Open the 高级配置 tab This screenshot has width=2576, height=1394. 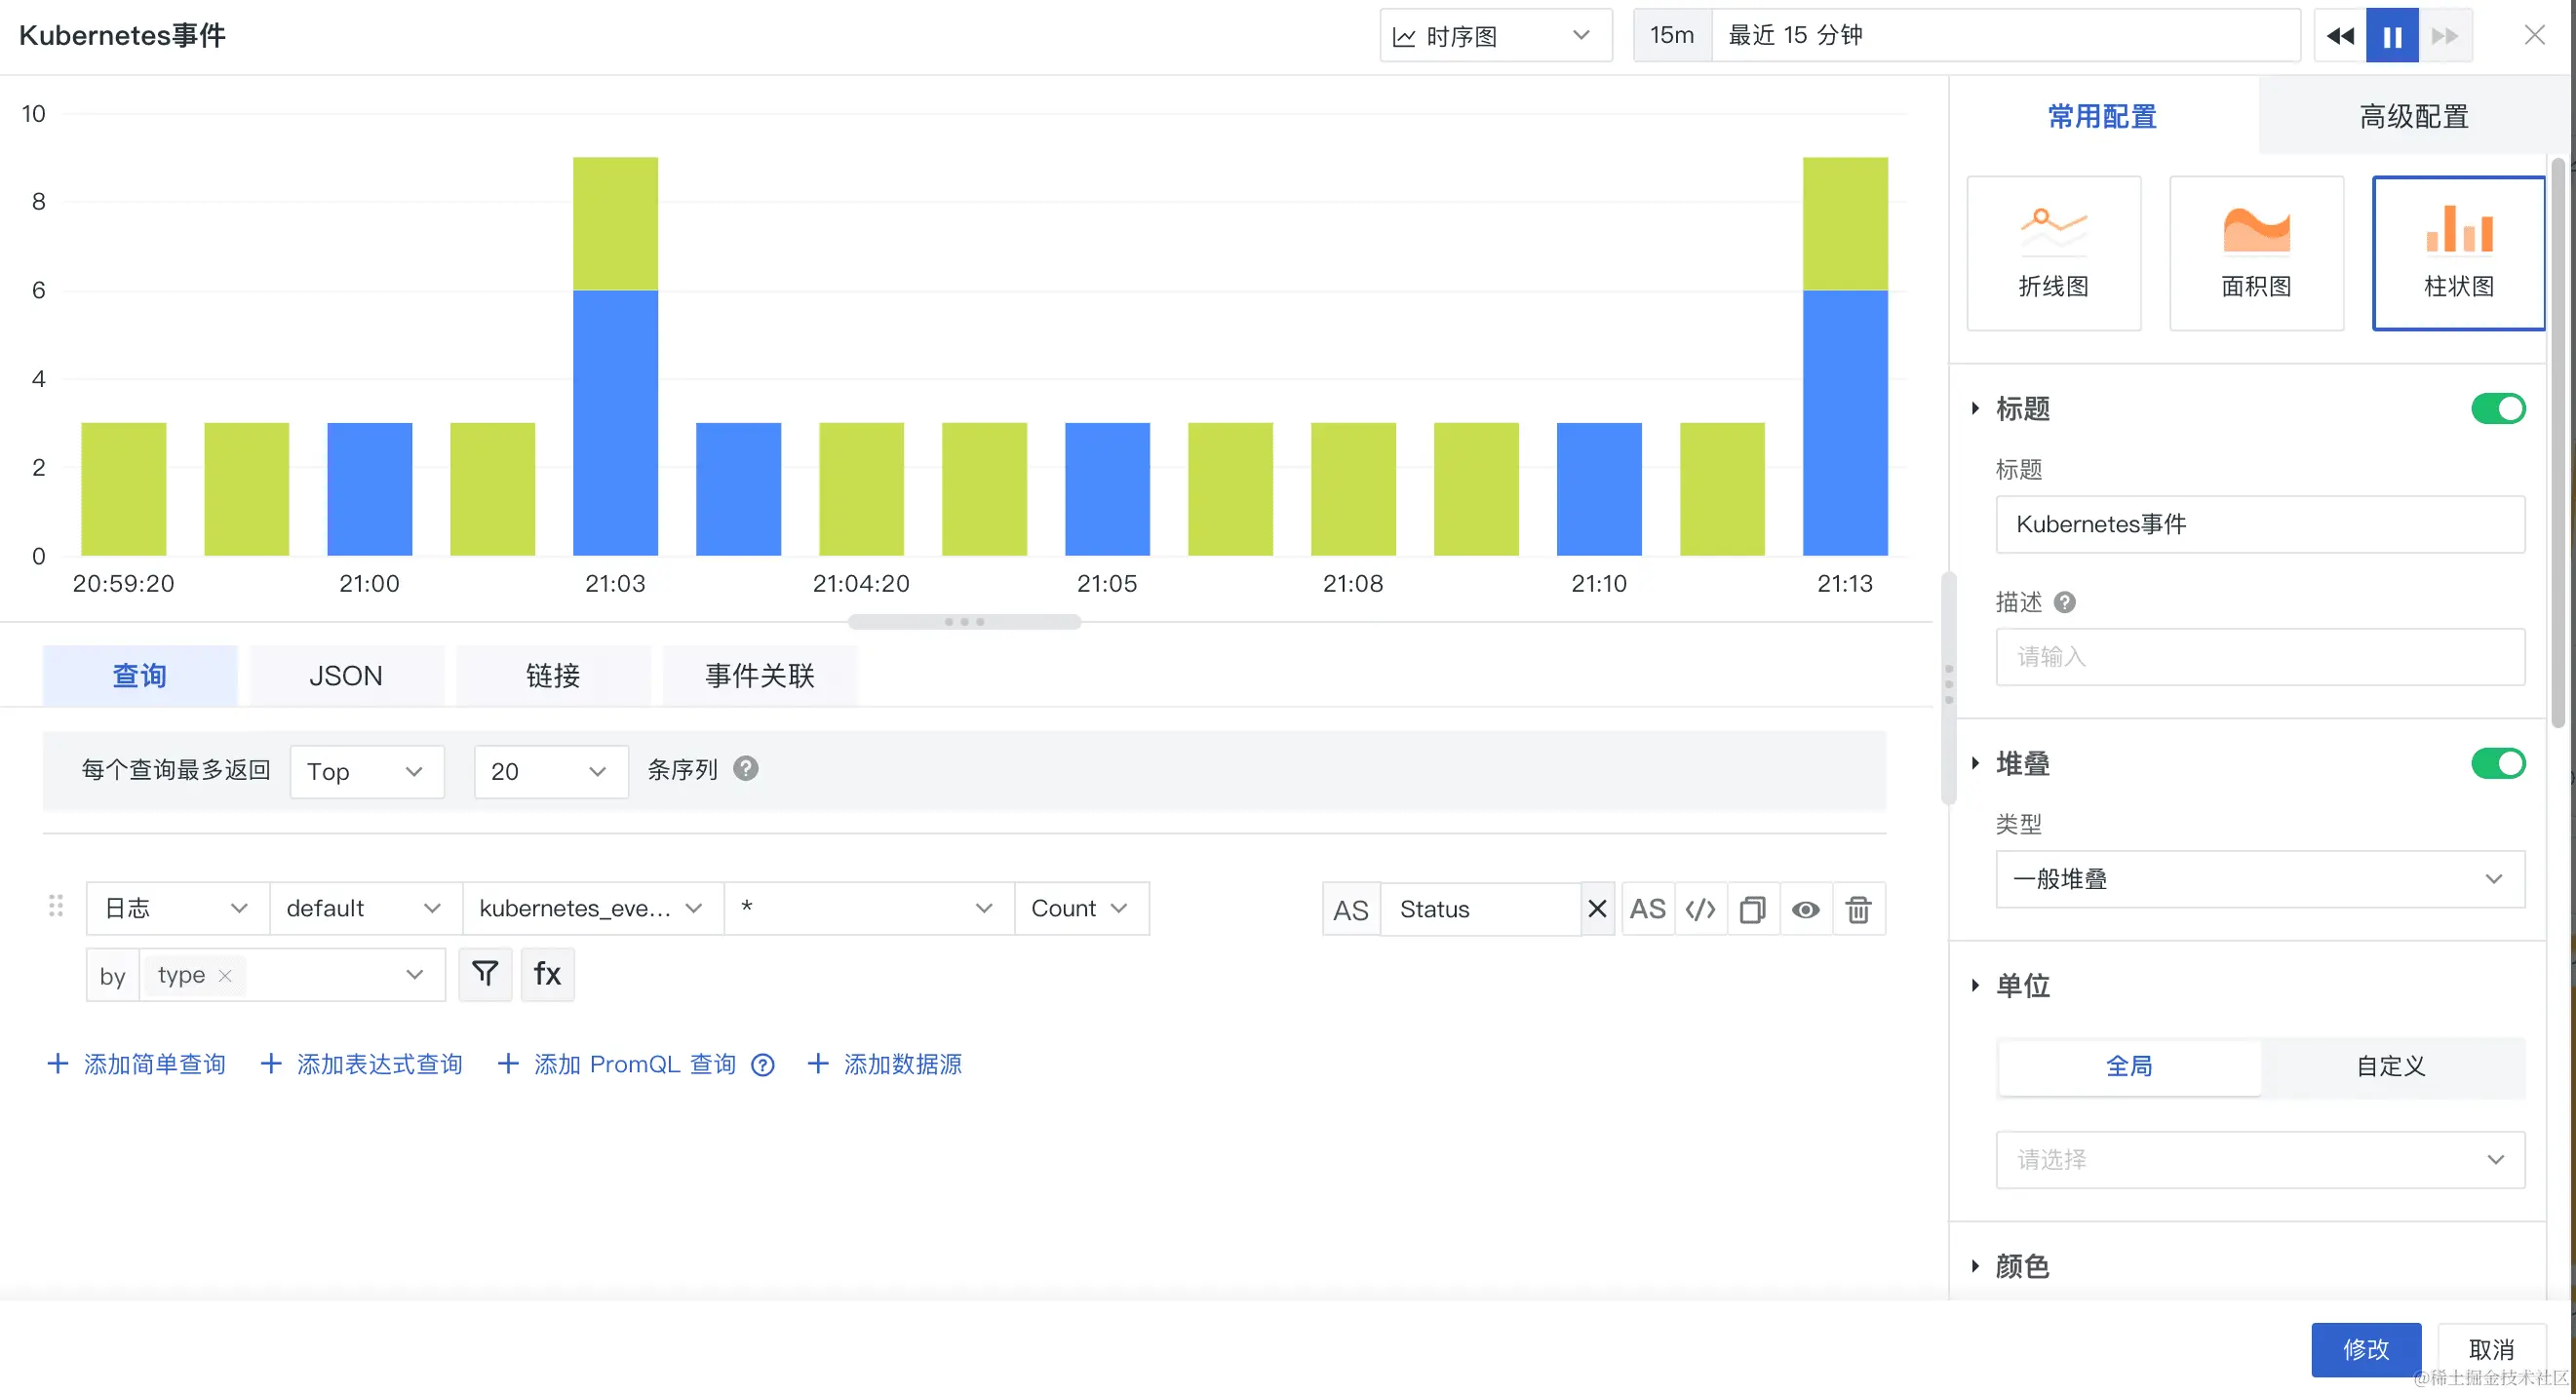[2413, 116]
